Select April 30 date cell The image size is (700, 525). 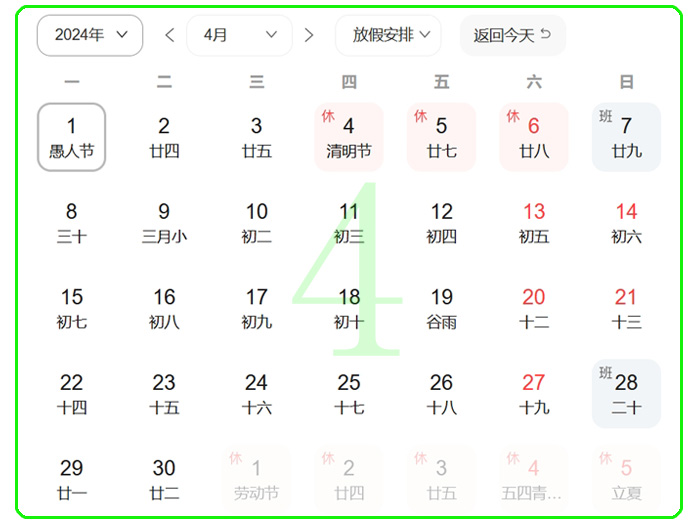[x=164, y=478]
